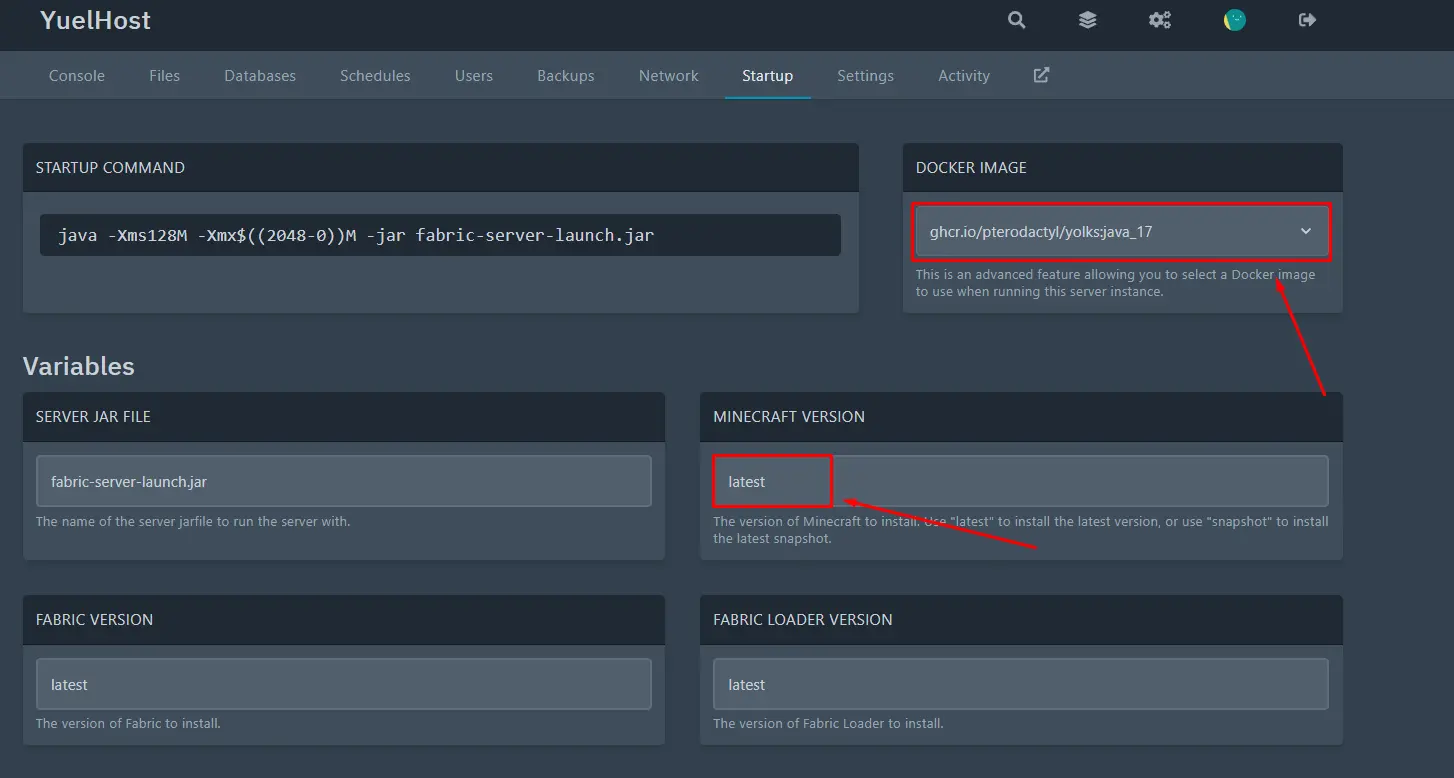The image size is (1454, 778).
Task: Expand the Docker image dropdown
Action: pyautogui.click(x=1120, y=231)
